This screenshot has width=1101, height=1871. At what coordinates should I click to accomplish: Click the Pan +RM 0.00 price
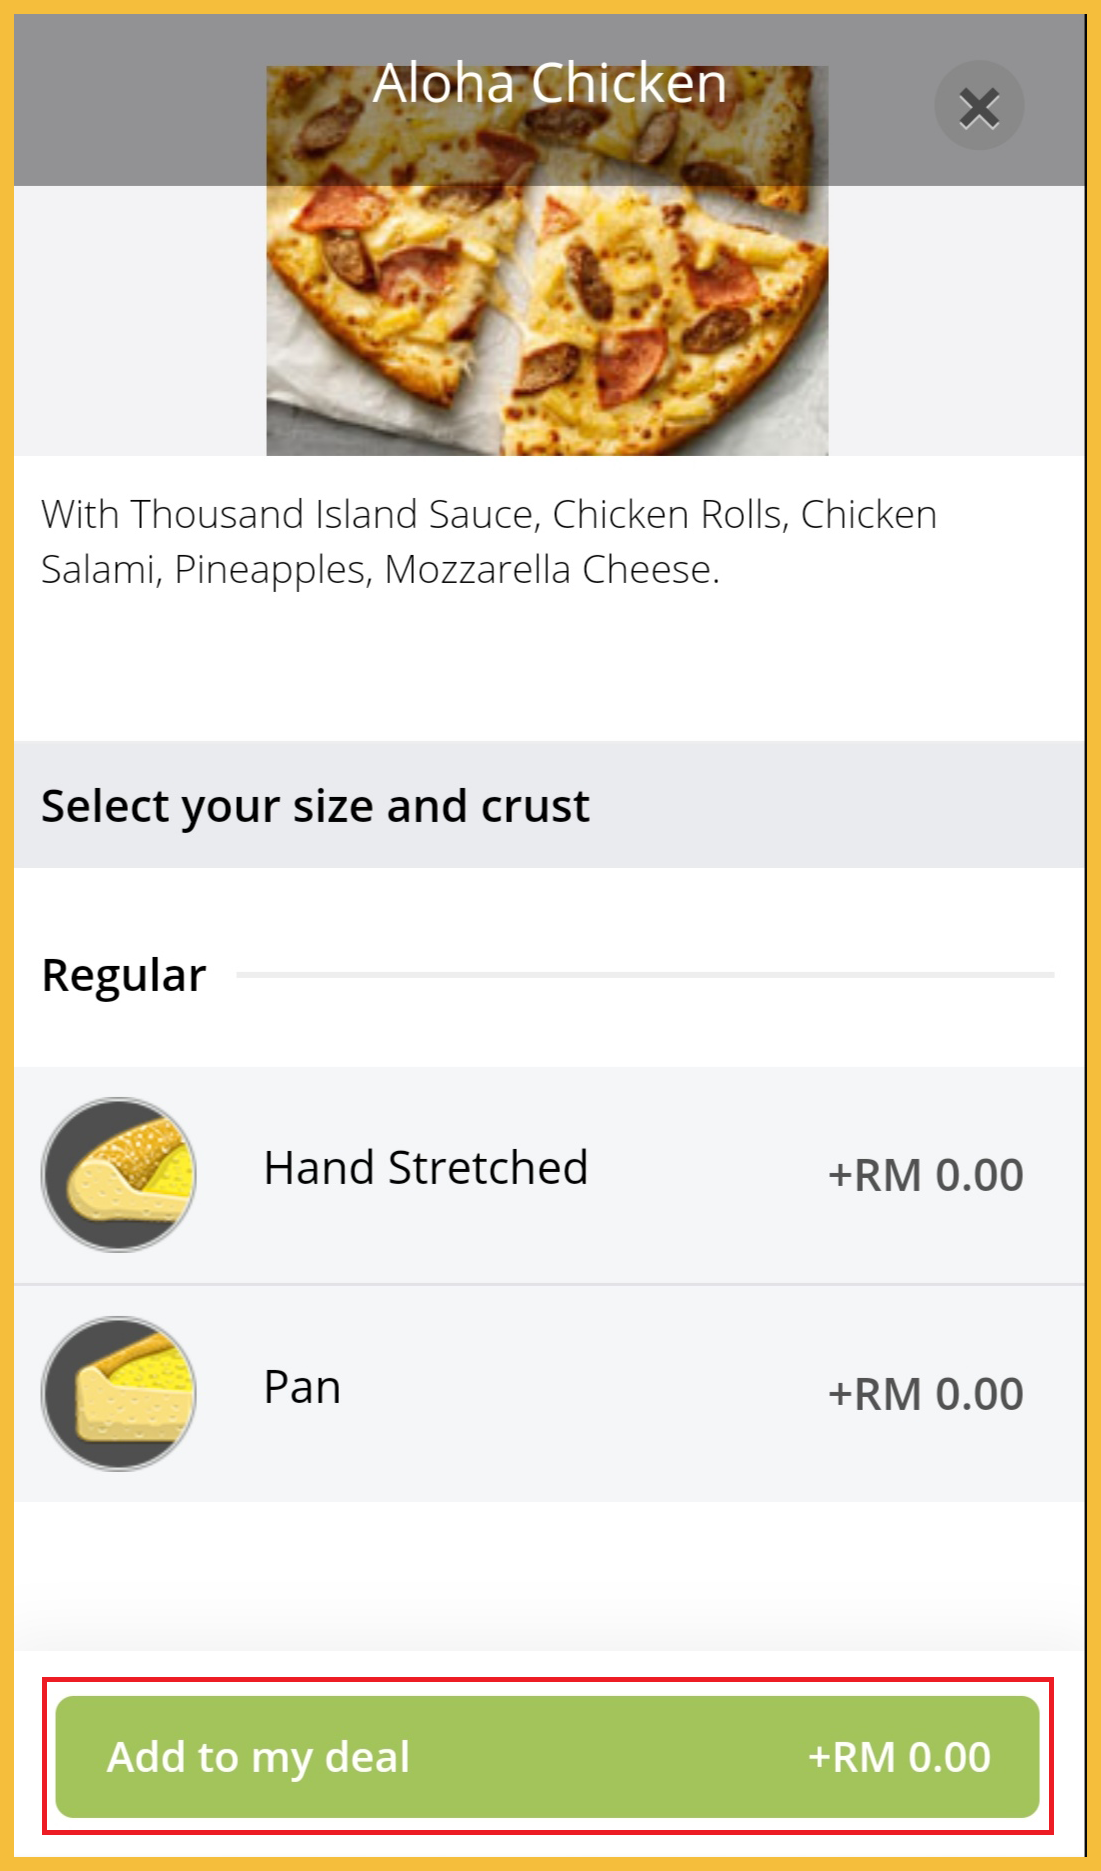tap(925, 1394)
